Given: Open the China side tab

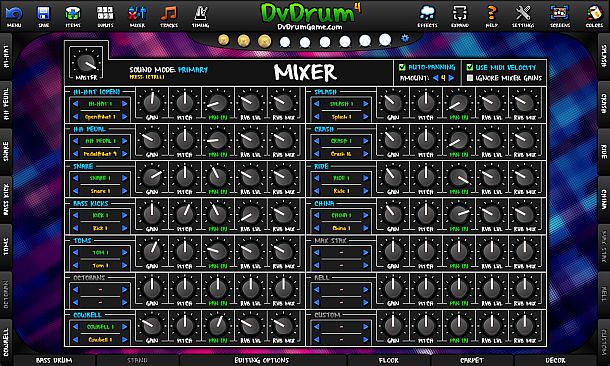Looking at the screenshot, I should pos(604,199).
